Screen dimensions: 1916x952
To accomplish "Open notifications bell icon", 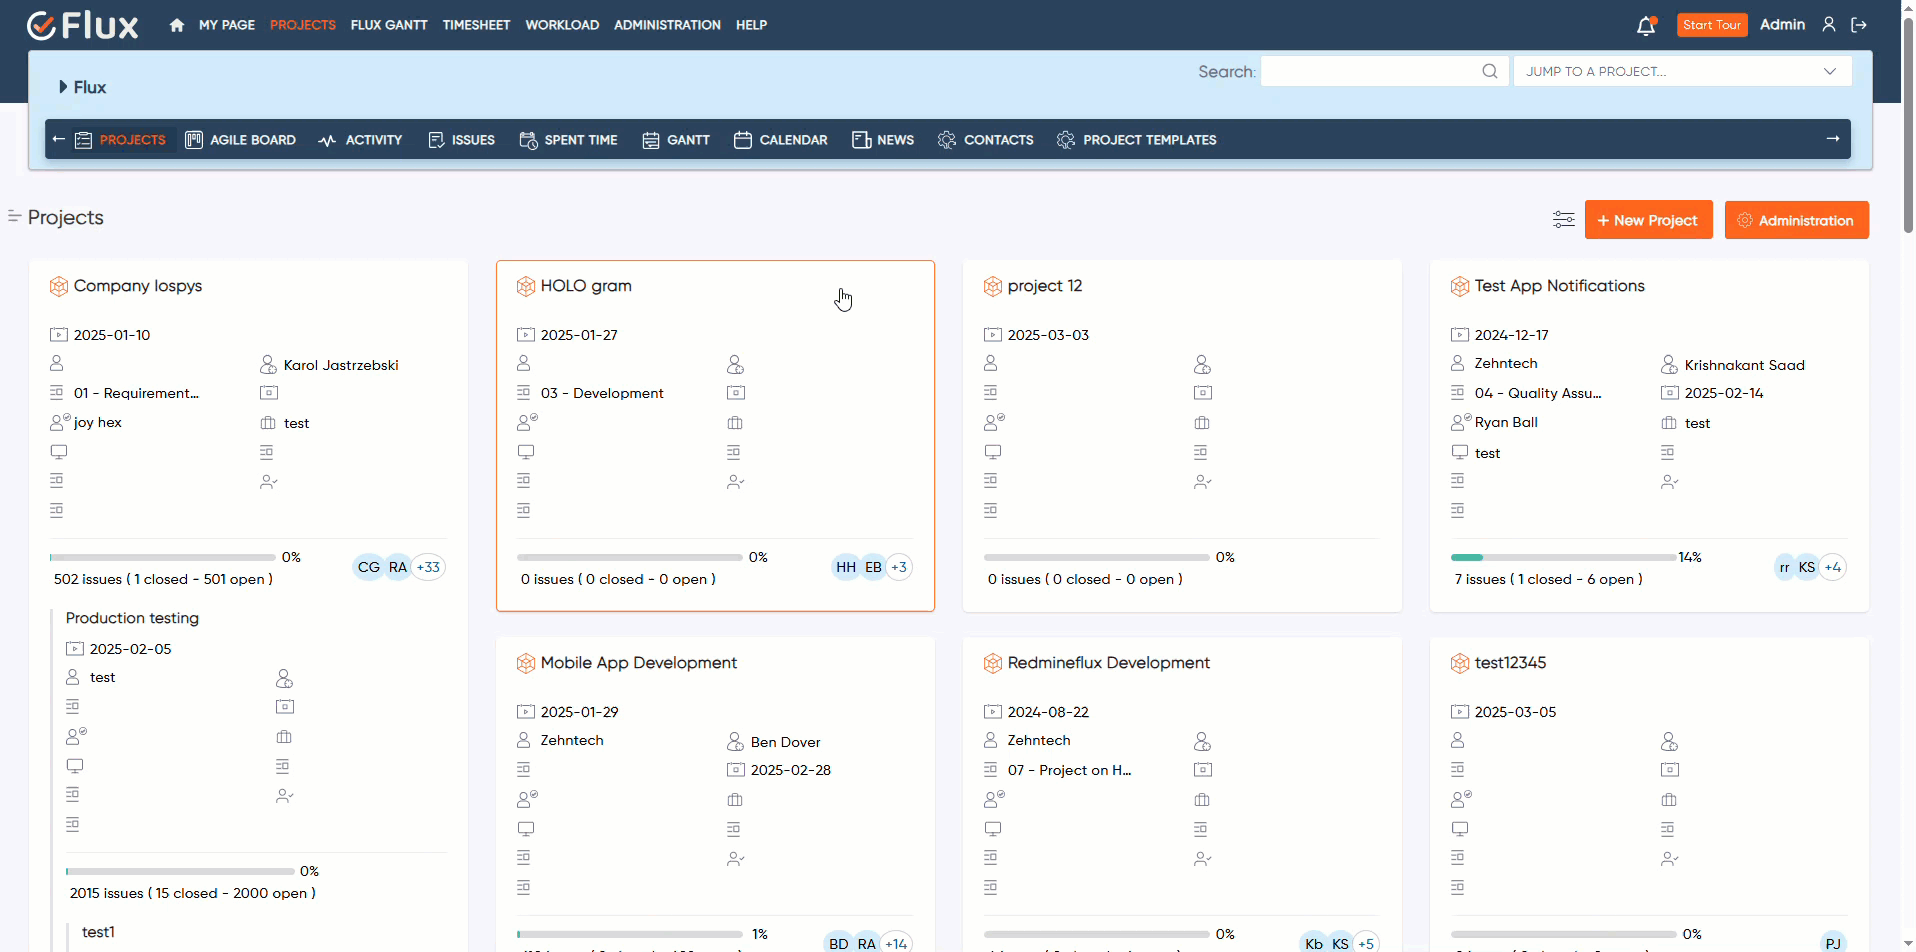I will click(1646, 26).
